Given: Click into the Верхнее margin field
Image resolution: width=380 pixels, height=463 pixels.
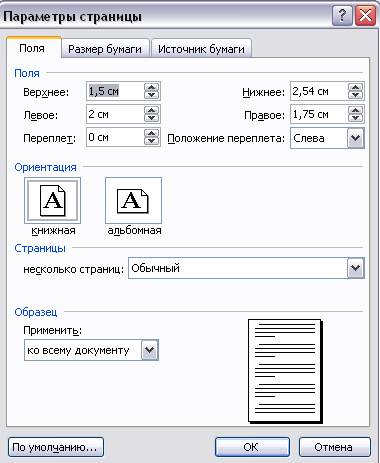Looking at the screenshot, I should 115,91.
